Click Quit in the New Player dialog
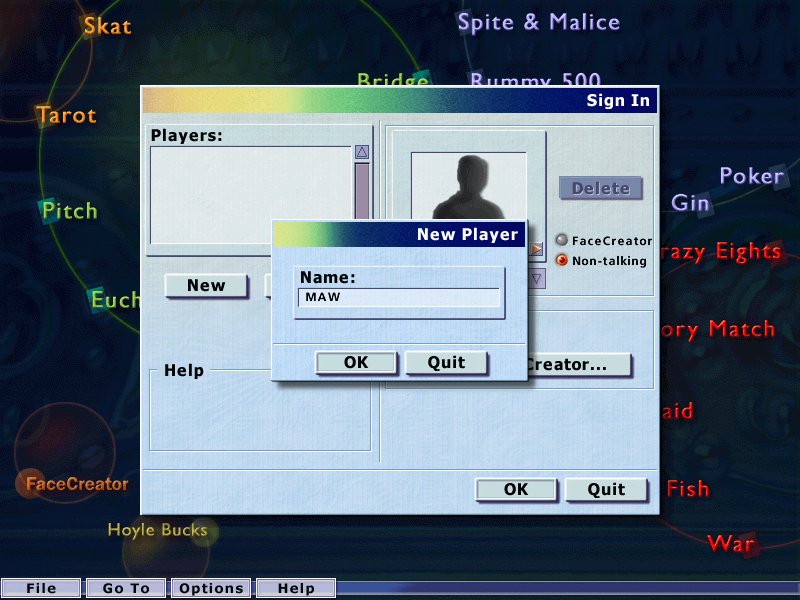 click(446, 362)
